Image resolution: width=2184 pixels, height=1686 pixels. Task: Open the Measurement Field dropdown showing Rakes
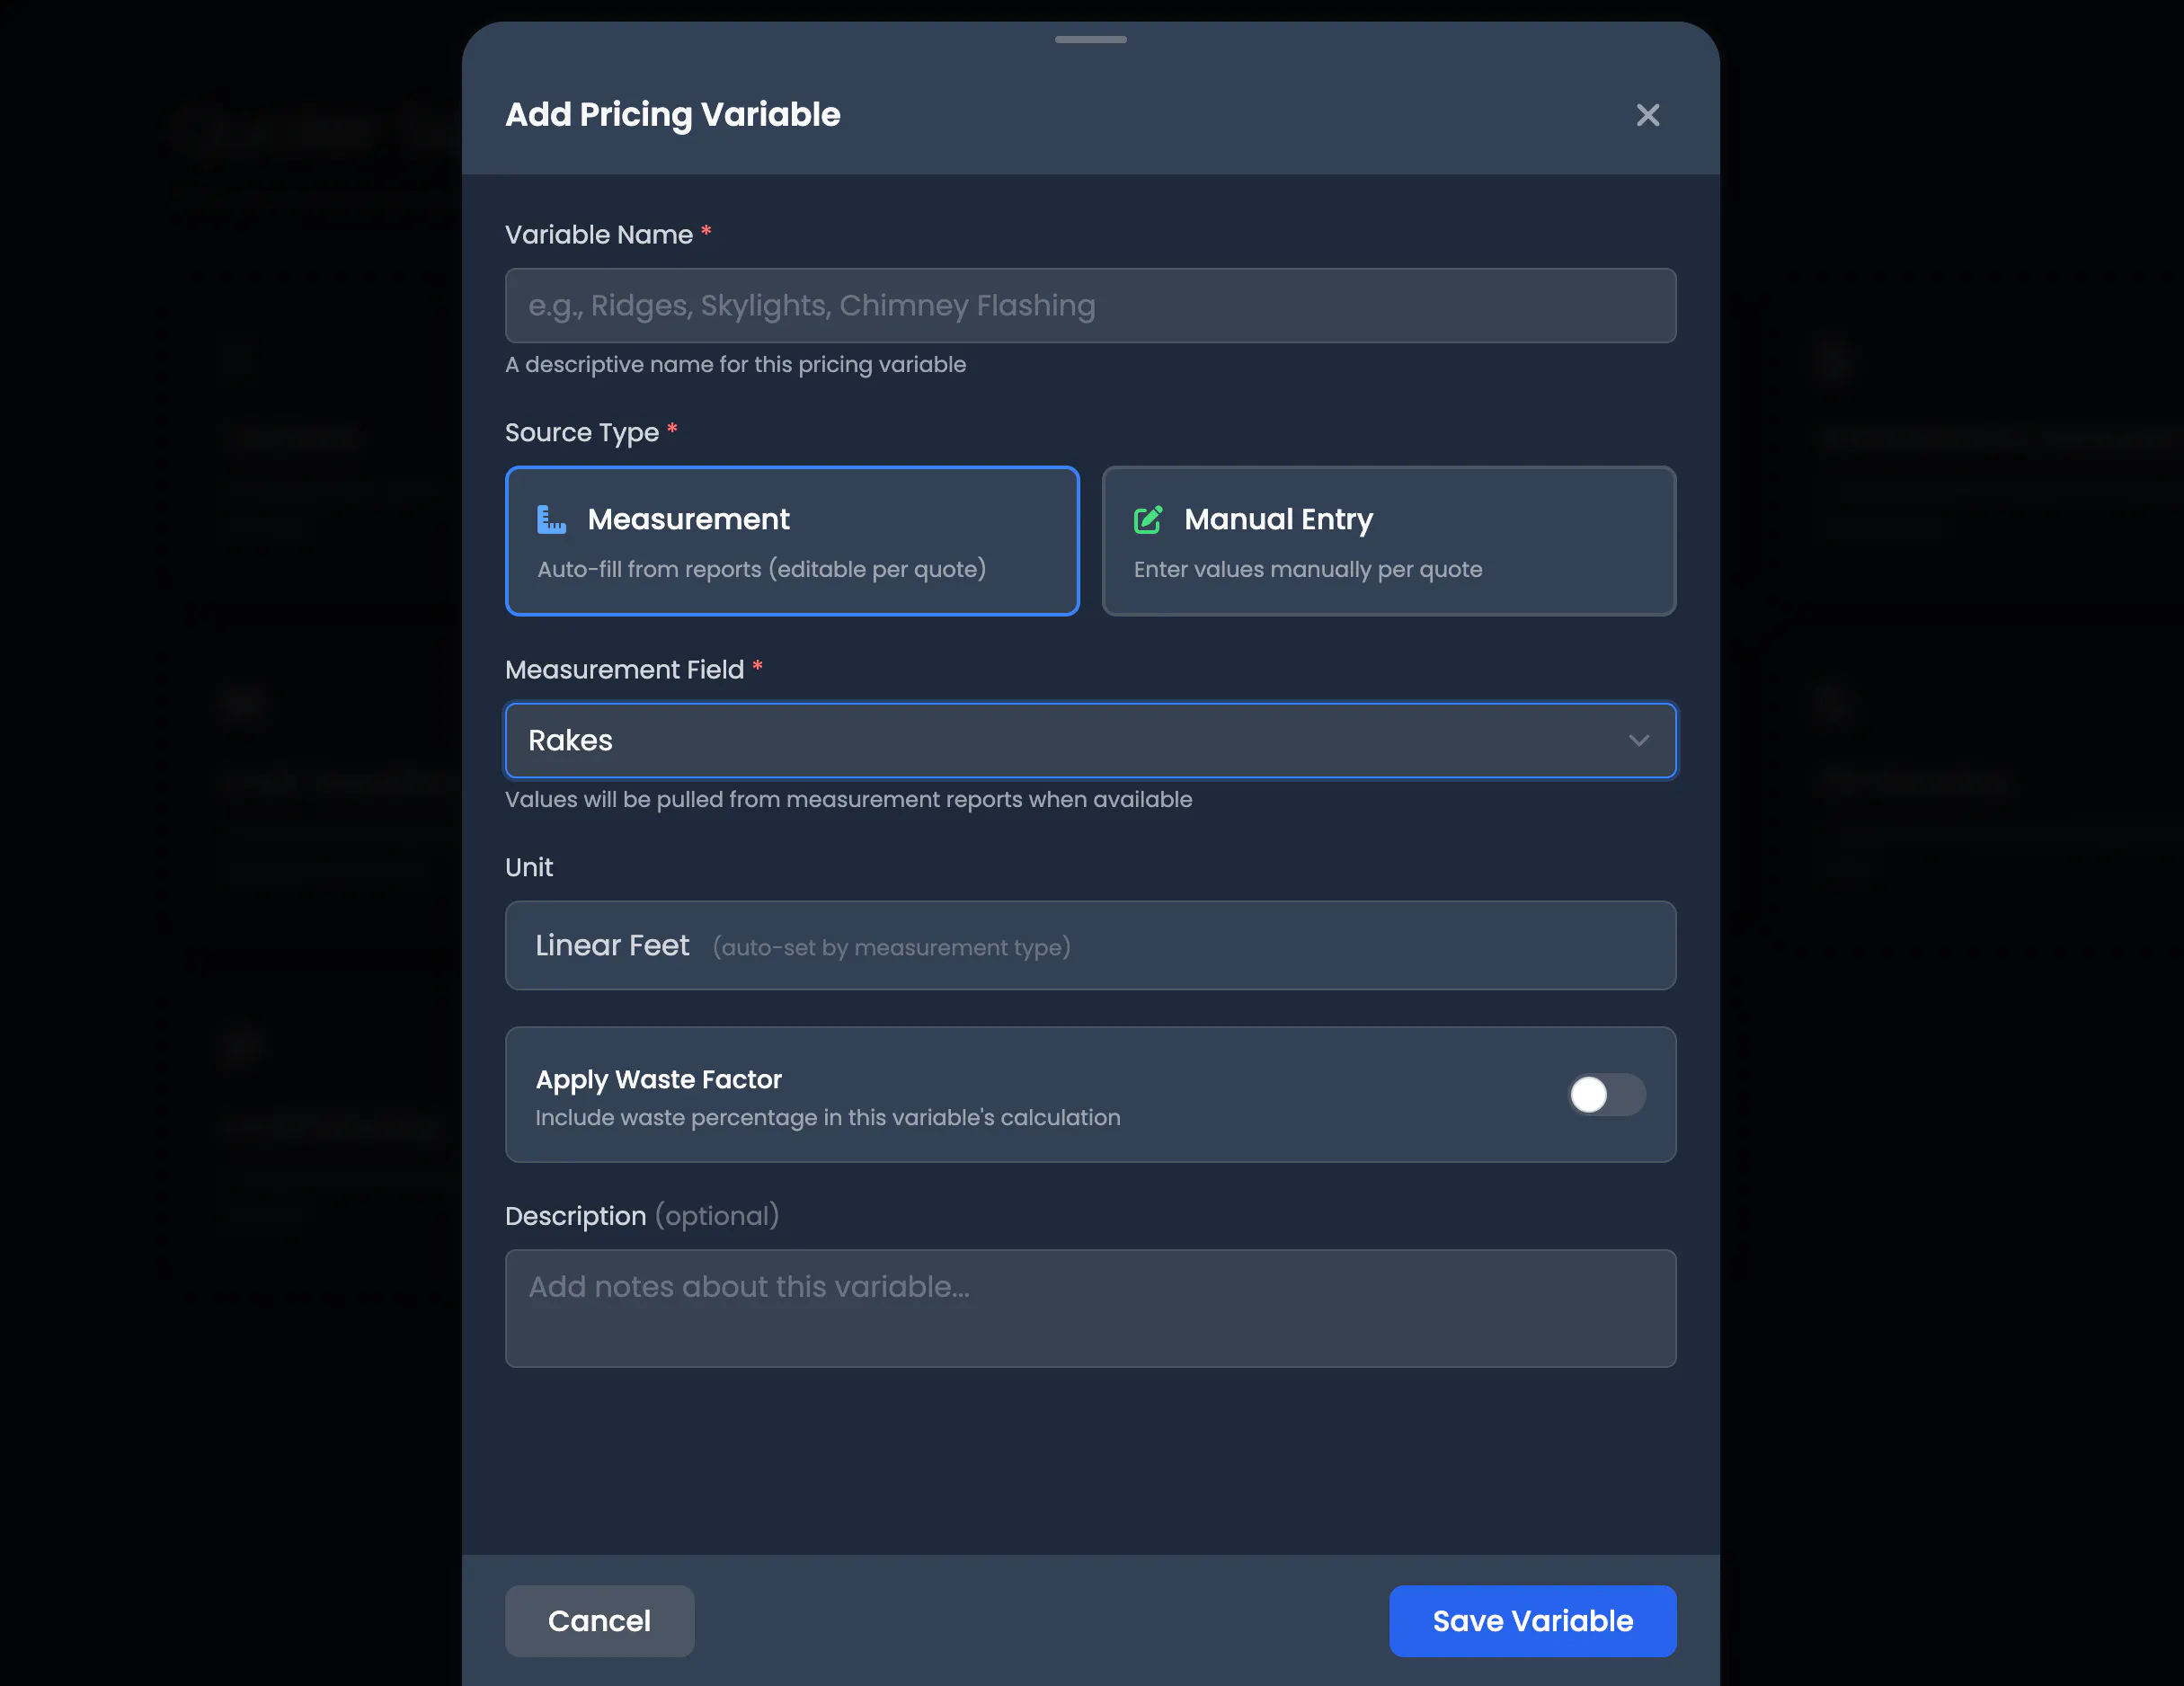tap(1090, 740)
